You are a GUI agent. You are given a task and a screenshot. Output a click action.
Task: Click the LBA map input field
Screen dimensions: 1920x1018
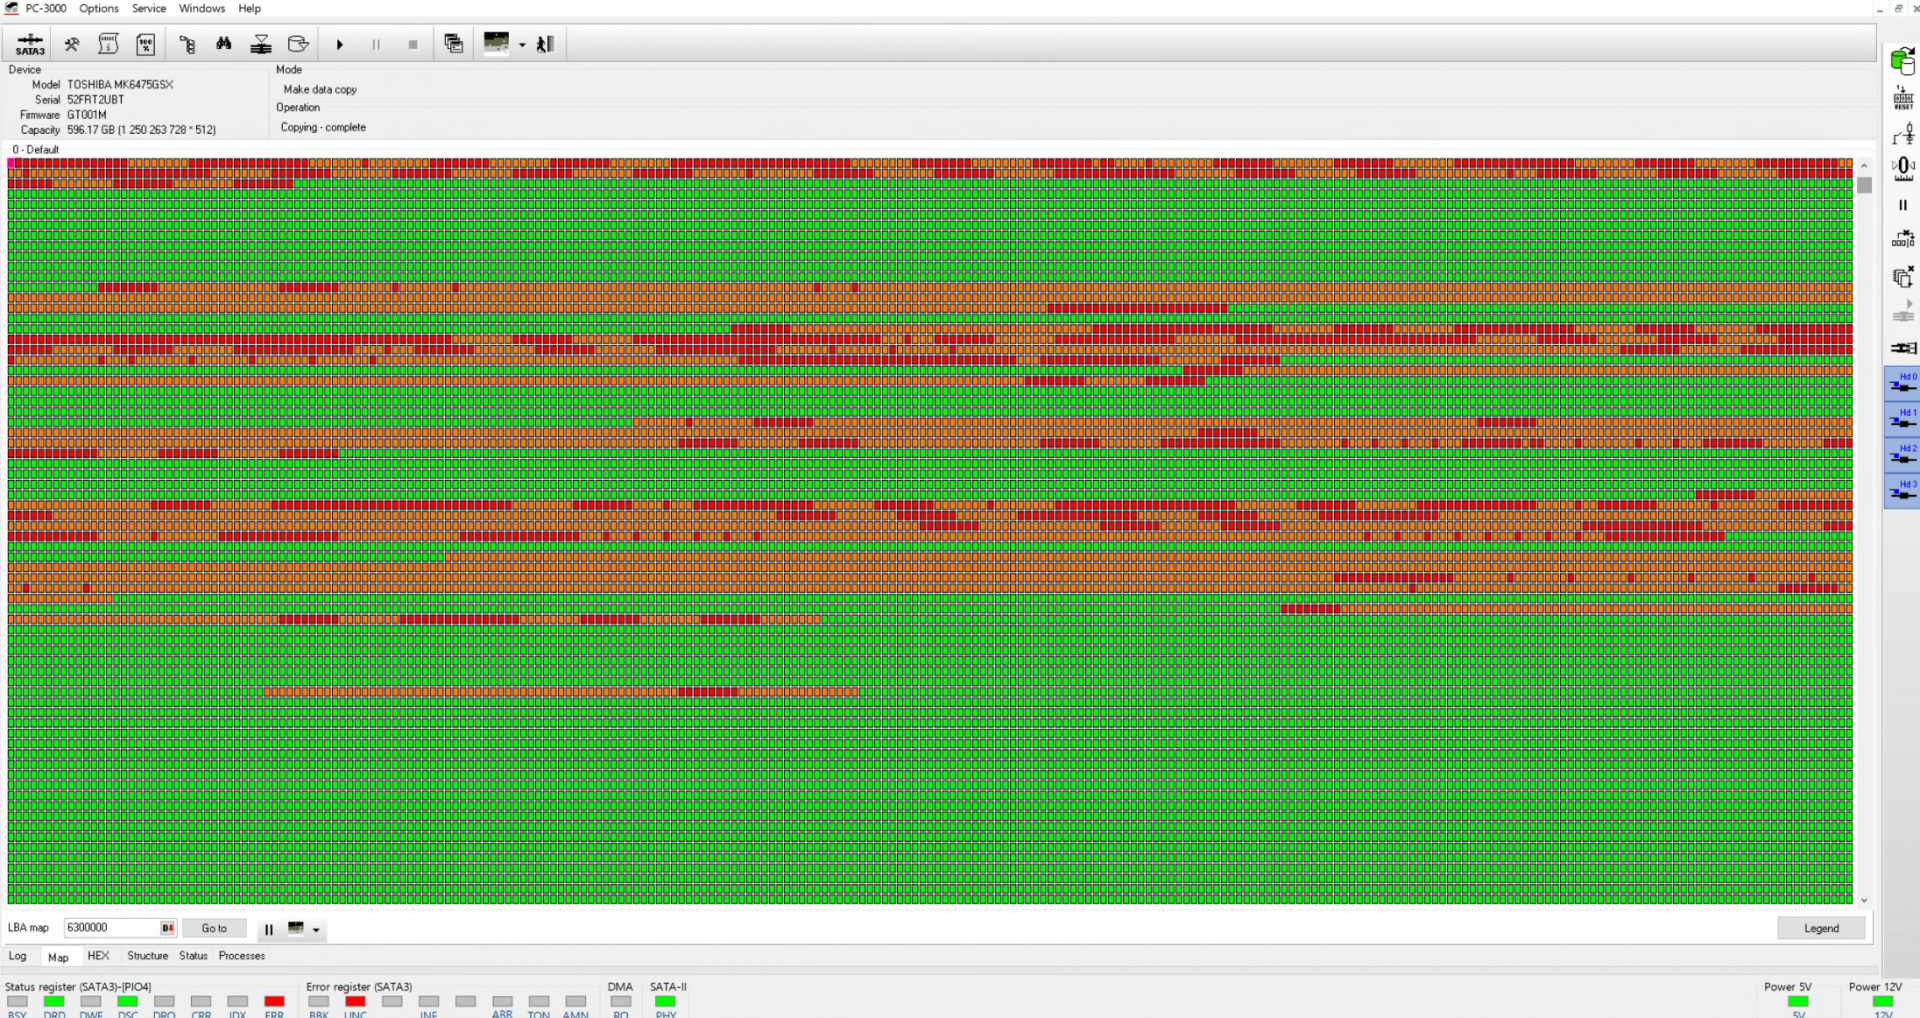coord(120,928)
